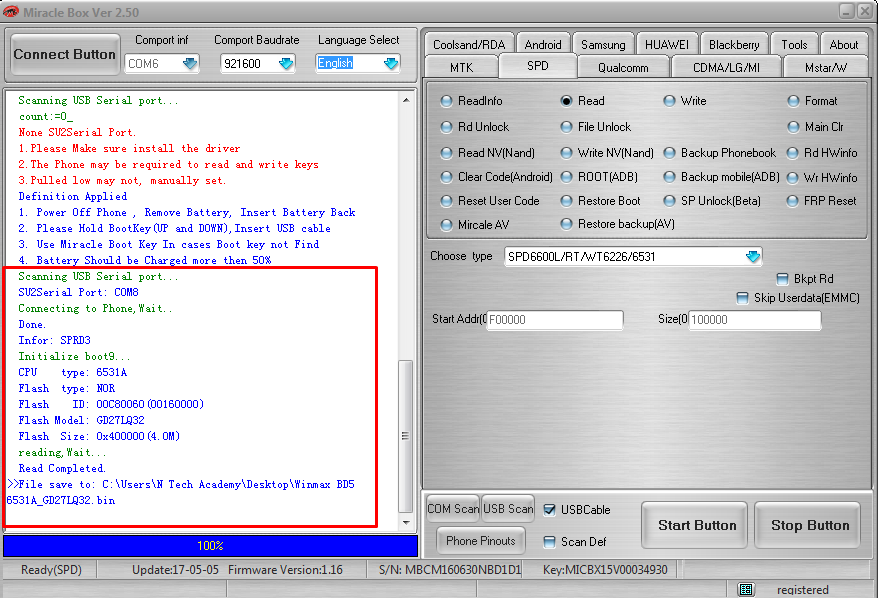Click the Miracle Box title bar logo icon
The image size is (878, 598).
[x=11, y=12]
